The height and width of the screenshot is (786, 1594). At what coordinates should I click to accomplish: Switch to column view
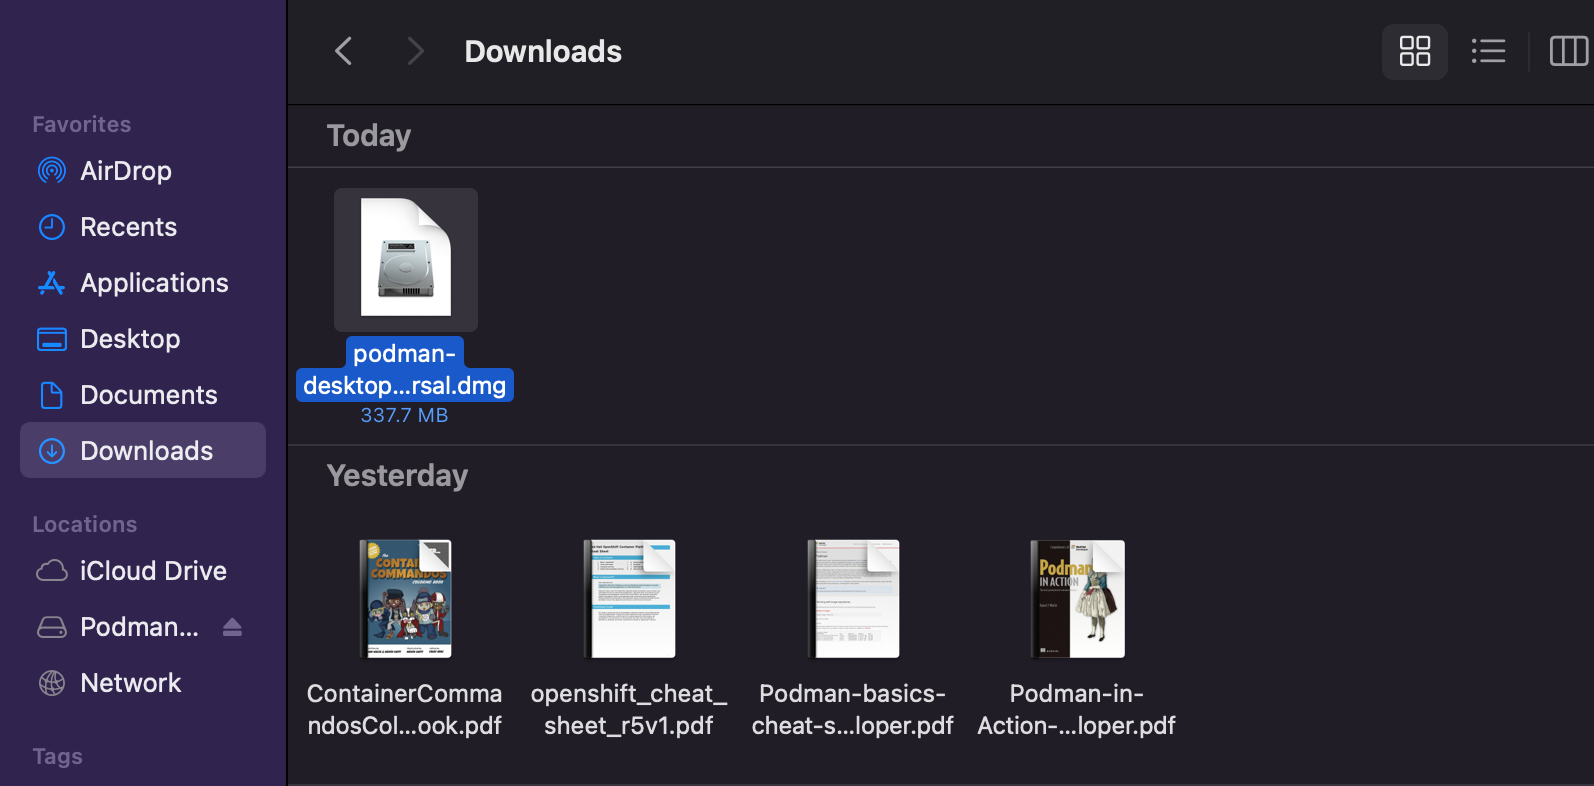(x=1567, y=51)
